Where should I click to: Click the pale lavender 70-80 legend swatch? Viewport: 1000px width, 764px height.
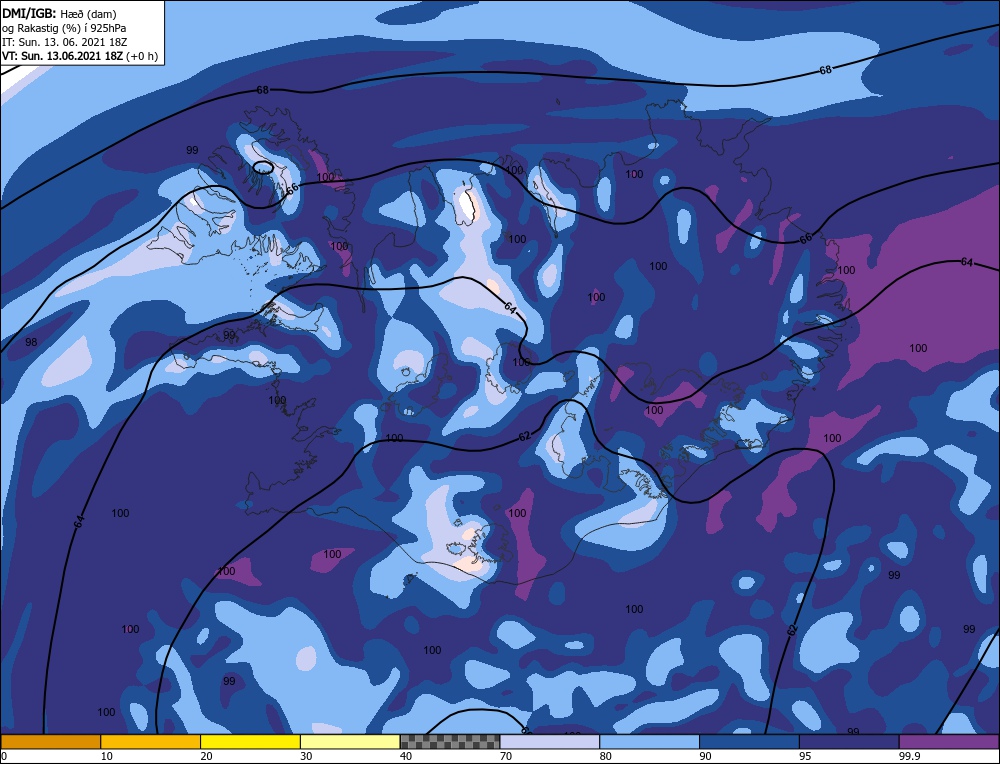pyautogui.click(x=550, y=741)
